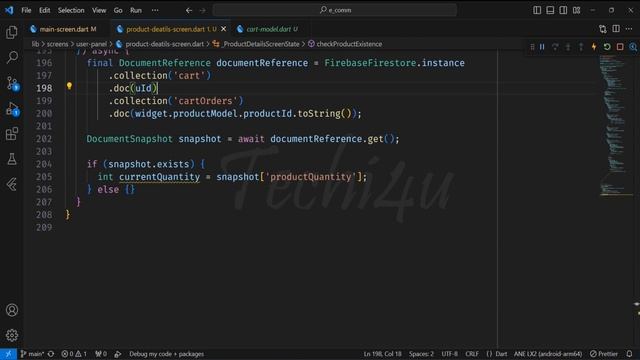
Task: Open remote window indicator in status bar
Action: (8, 354)
